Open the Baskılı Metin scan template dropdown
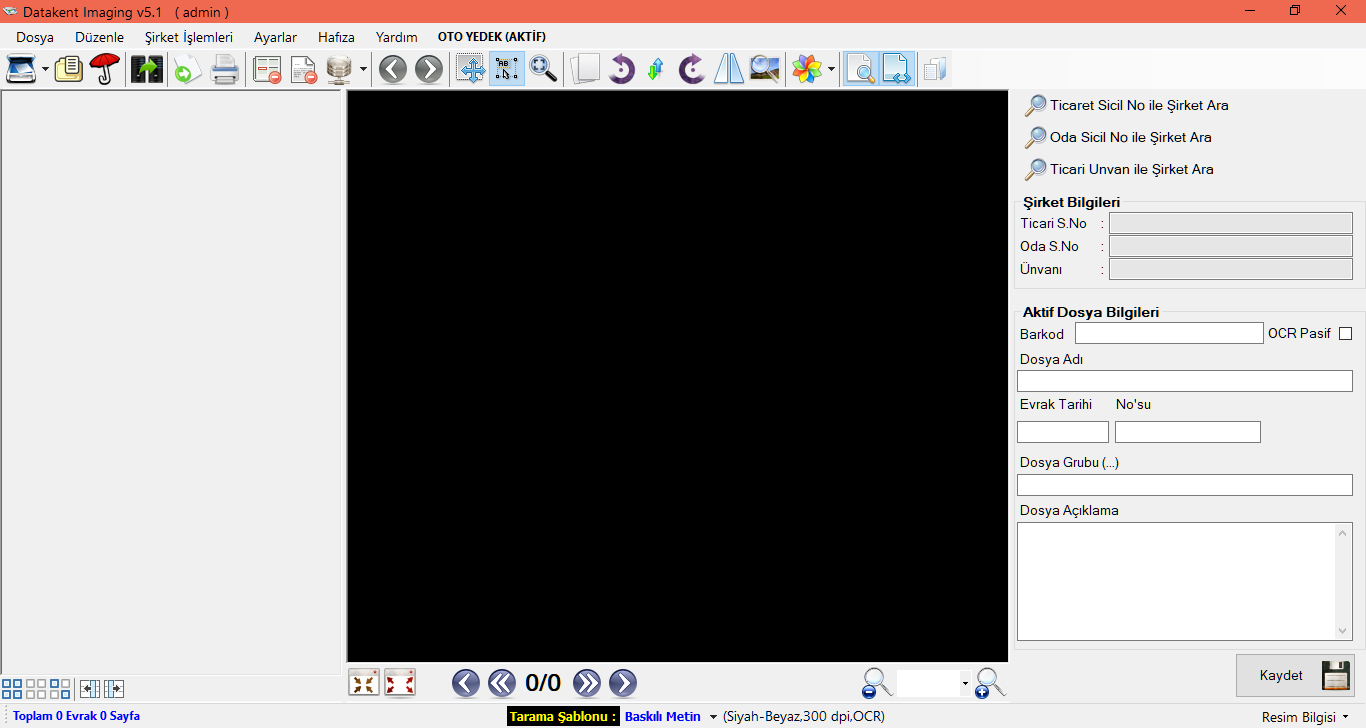Screen dimensions: 1366x728 click(713, 717)
